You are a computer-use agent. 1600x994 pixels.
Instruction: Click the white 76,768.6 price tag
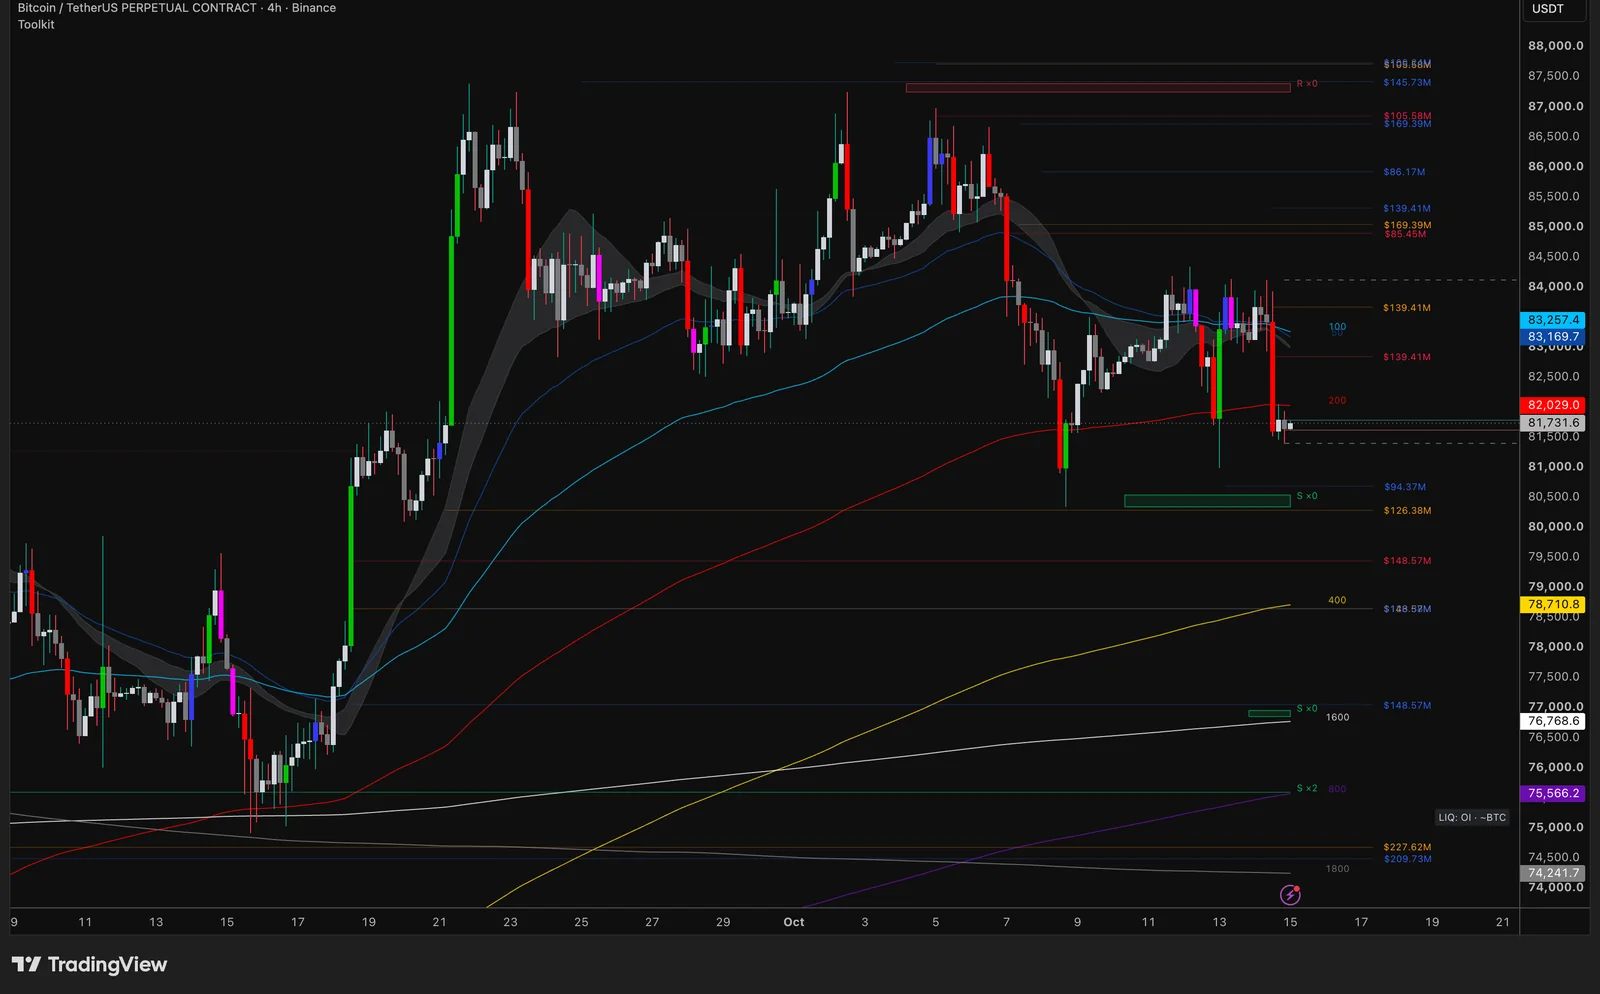[1553, 721]
